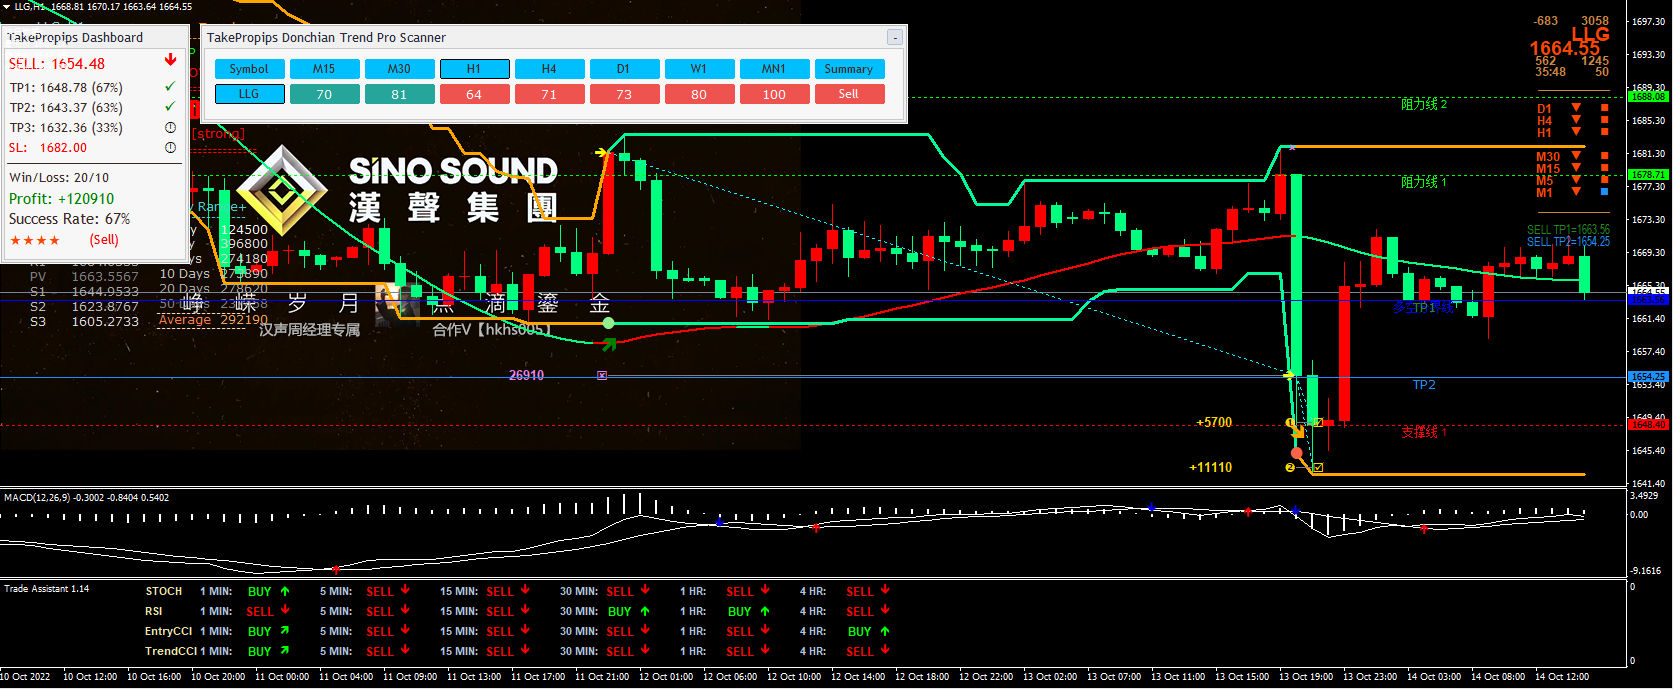Click the red Sell summary button
1674x690 pixels.
point(849,94)
